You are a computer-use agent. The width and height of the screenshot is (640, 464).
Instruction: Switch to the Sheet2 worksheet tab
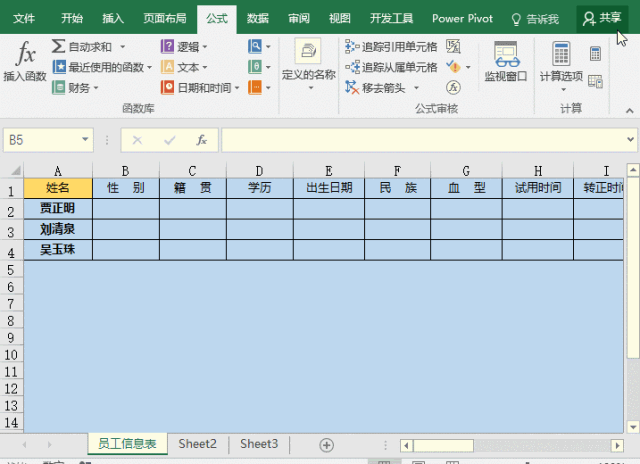[197, 444]
